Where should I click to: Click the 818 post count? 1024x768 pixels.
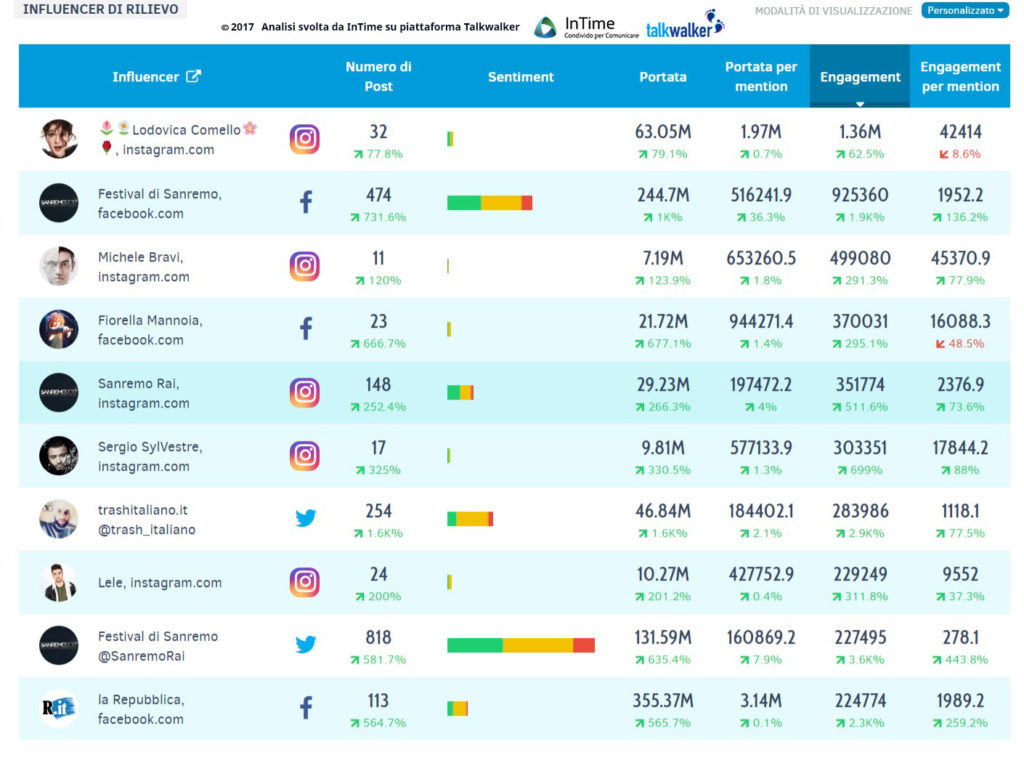pos(378,637)
